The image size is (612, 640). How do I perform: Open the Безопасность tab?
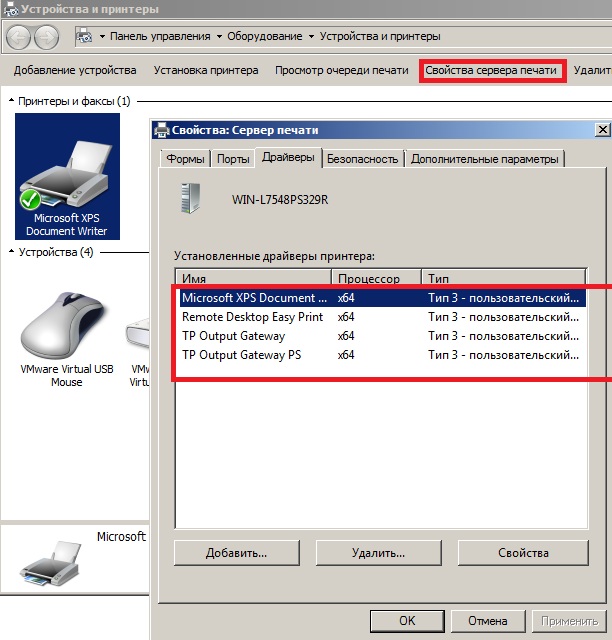(x=363, y=159)
